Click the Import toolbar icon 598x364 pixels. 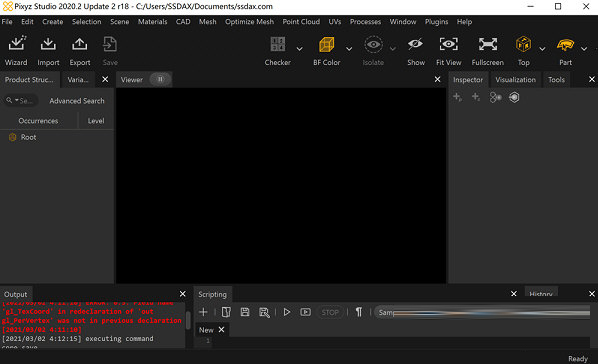coord(48,44)
